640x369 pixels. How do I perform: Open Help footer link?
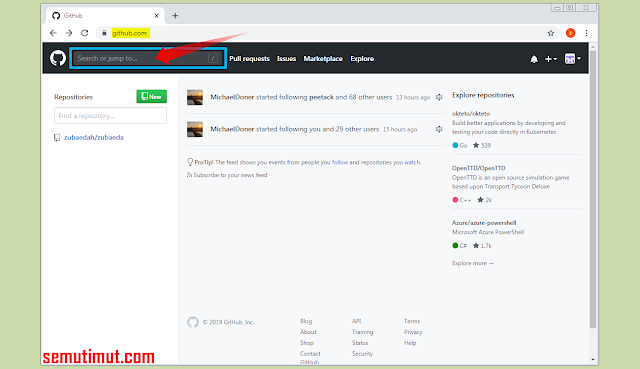pyautogui.click(x=410, y=343)
